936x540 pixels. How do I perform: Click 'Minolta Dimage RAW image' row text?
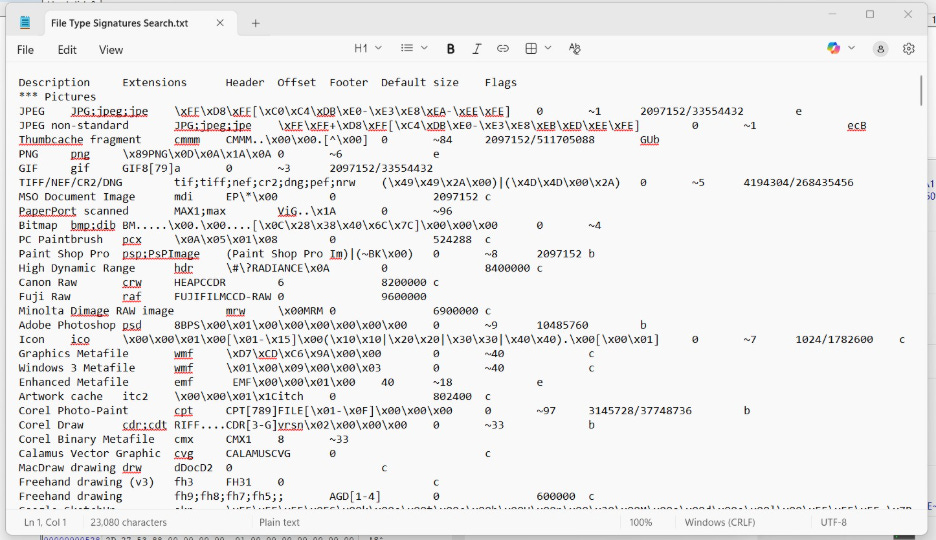point(96,311)
